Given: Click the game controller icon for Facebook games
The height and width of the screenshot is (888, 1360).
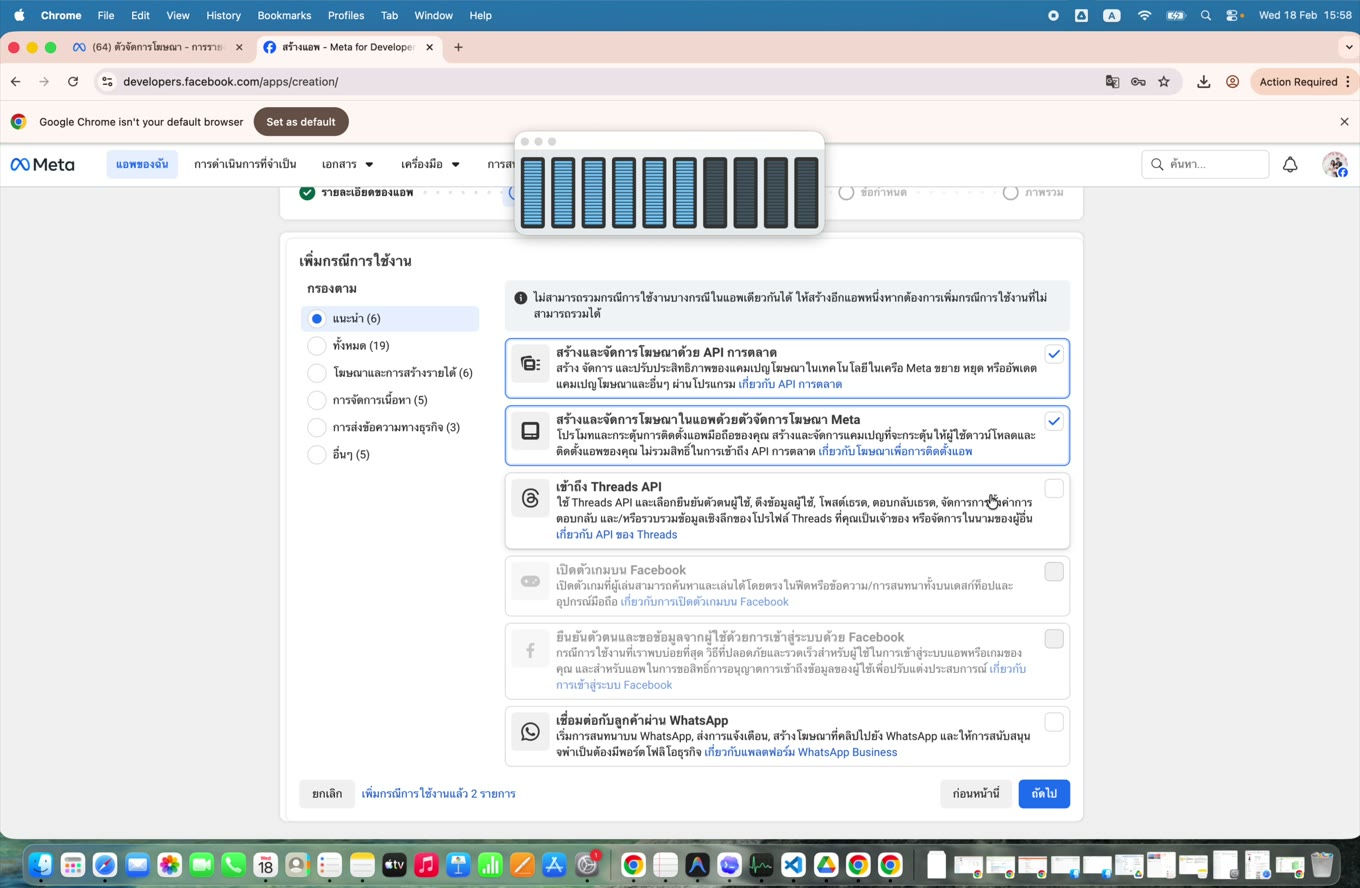Looking at the screenshot, I should click(530, 581).
